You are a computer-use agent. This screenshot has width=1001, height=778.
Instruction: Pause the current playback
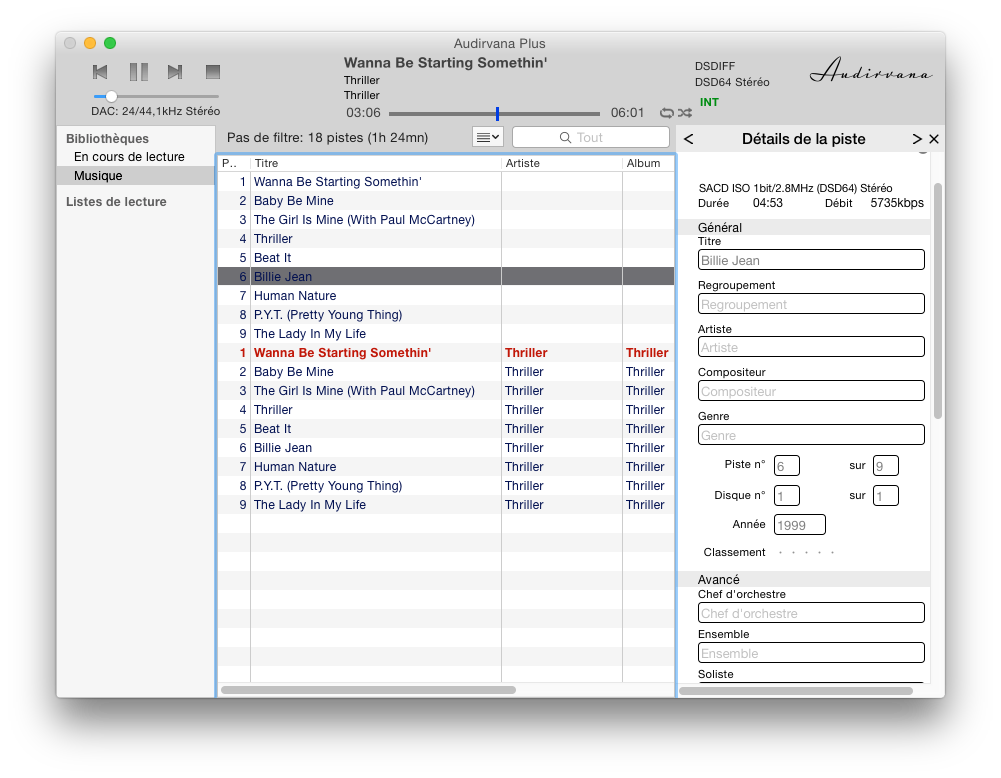point(139,72)
